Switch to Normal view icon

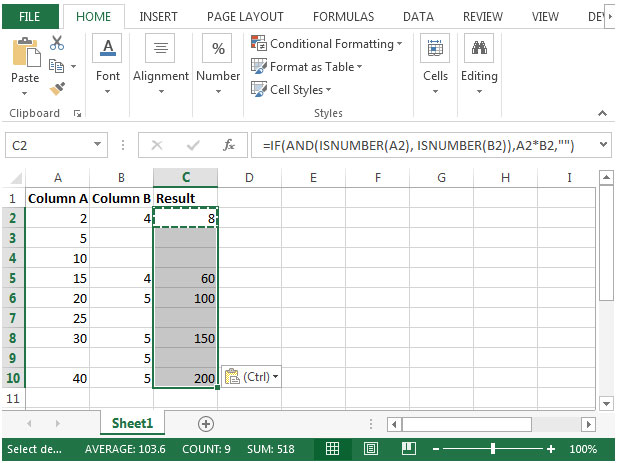pyautogui.click(x=333, y=448)
